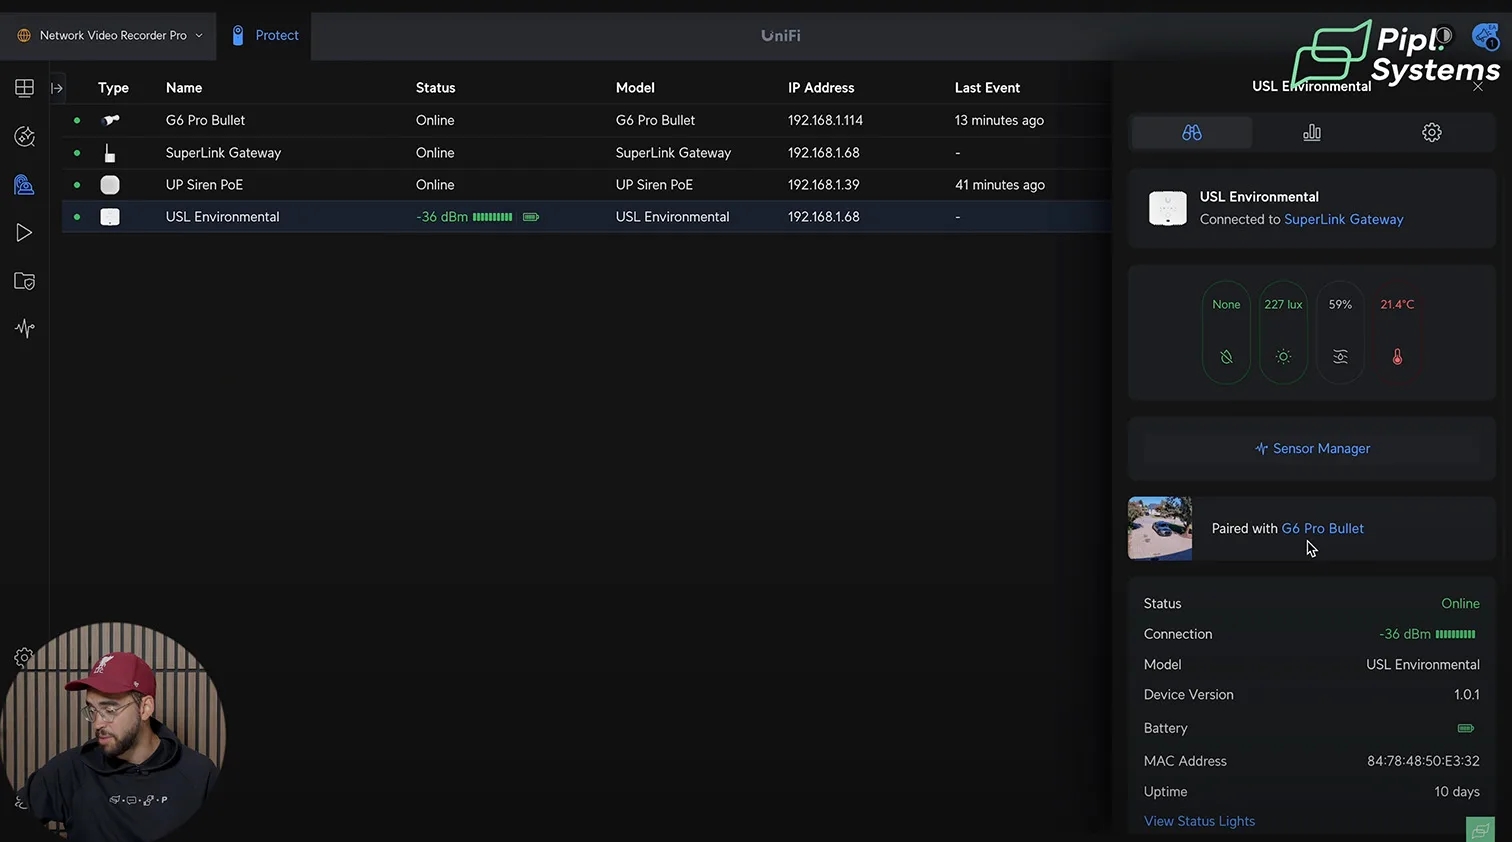This screenshot has height=842, width=1512.
Task: Click the USL Environmental device type icon
Action: [x=110, y=217]
